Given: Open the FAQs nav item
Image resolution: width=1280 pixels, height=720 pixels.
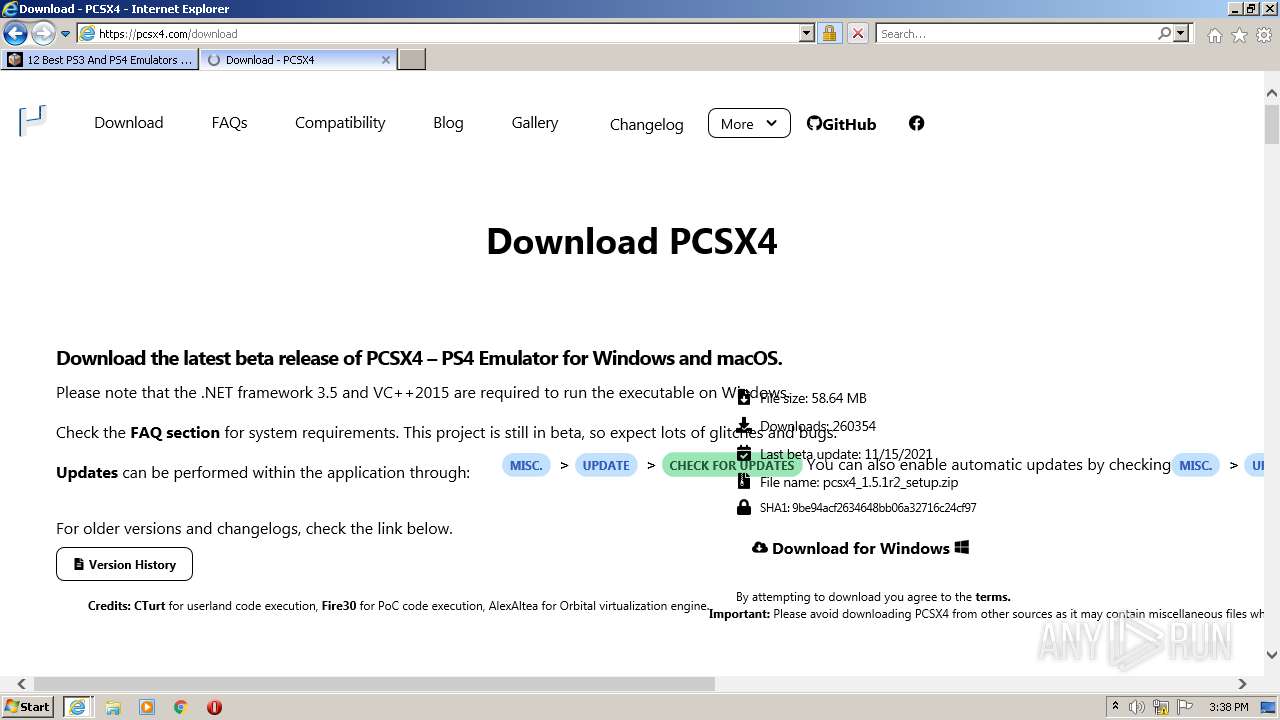Looking at the screenshot, I should 229,122.
